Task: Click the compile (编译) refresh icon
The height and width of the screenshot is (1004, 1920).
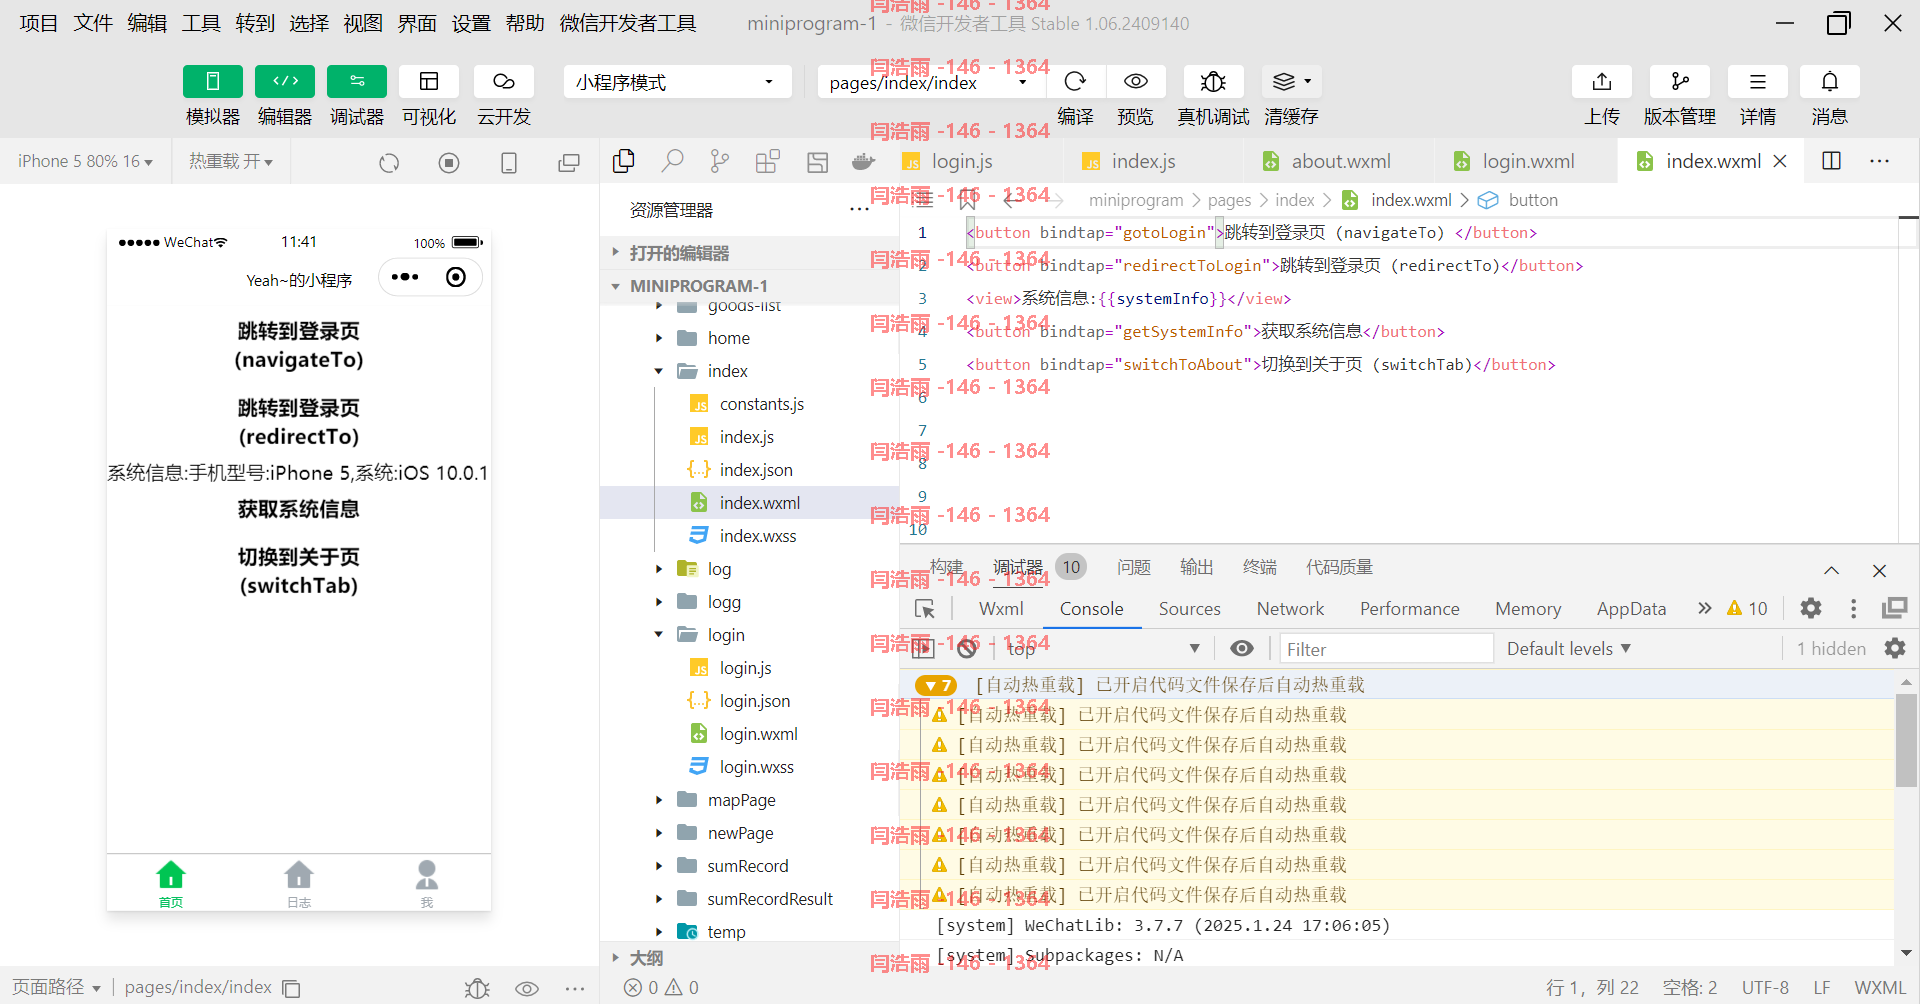Action: pyautogui.click(x=1075, y=81)
